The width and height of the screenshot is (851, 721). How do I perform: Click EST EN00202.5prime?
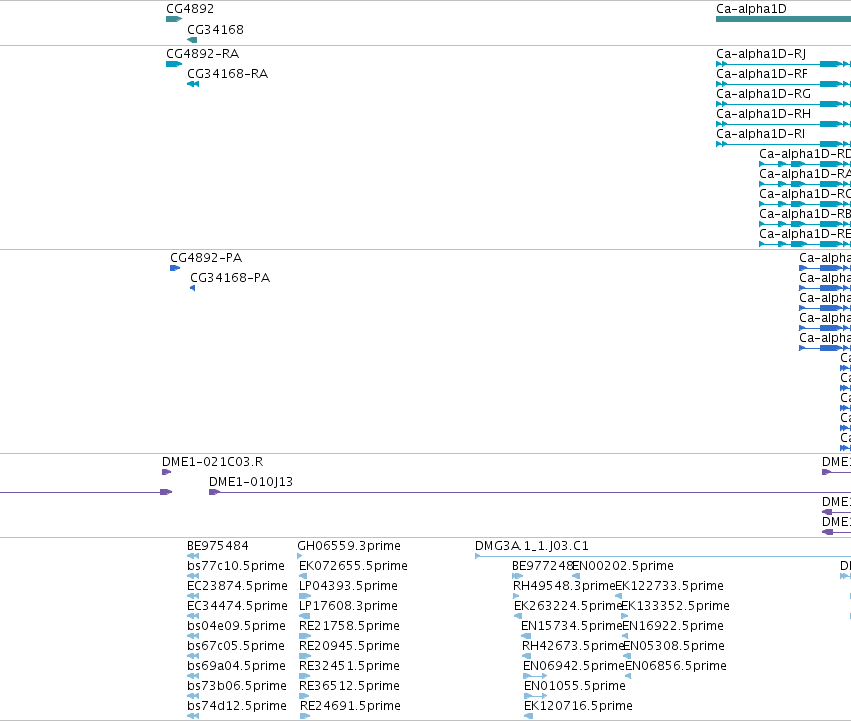point(623,566)
